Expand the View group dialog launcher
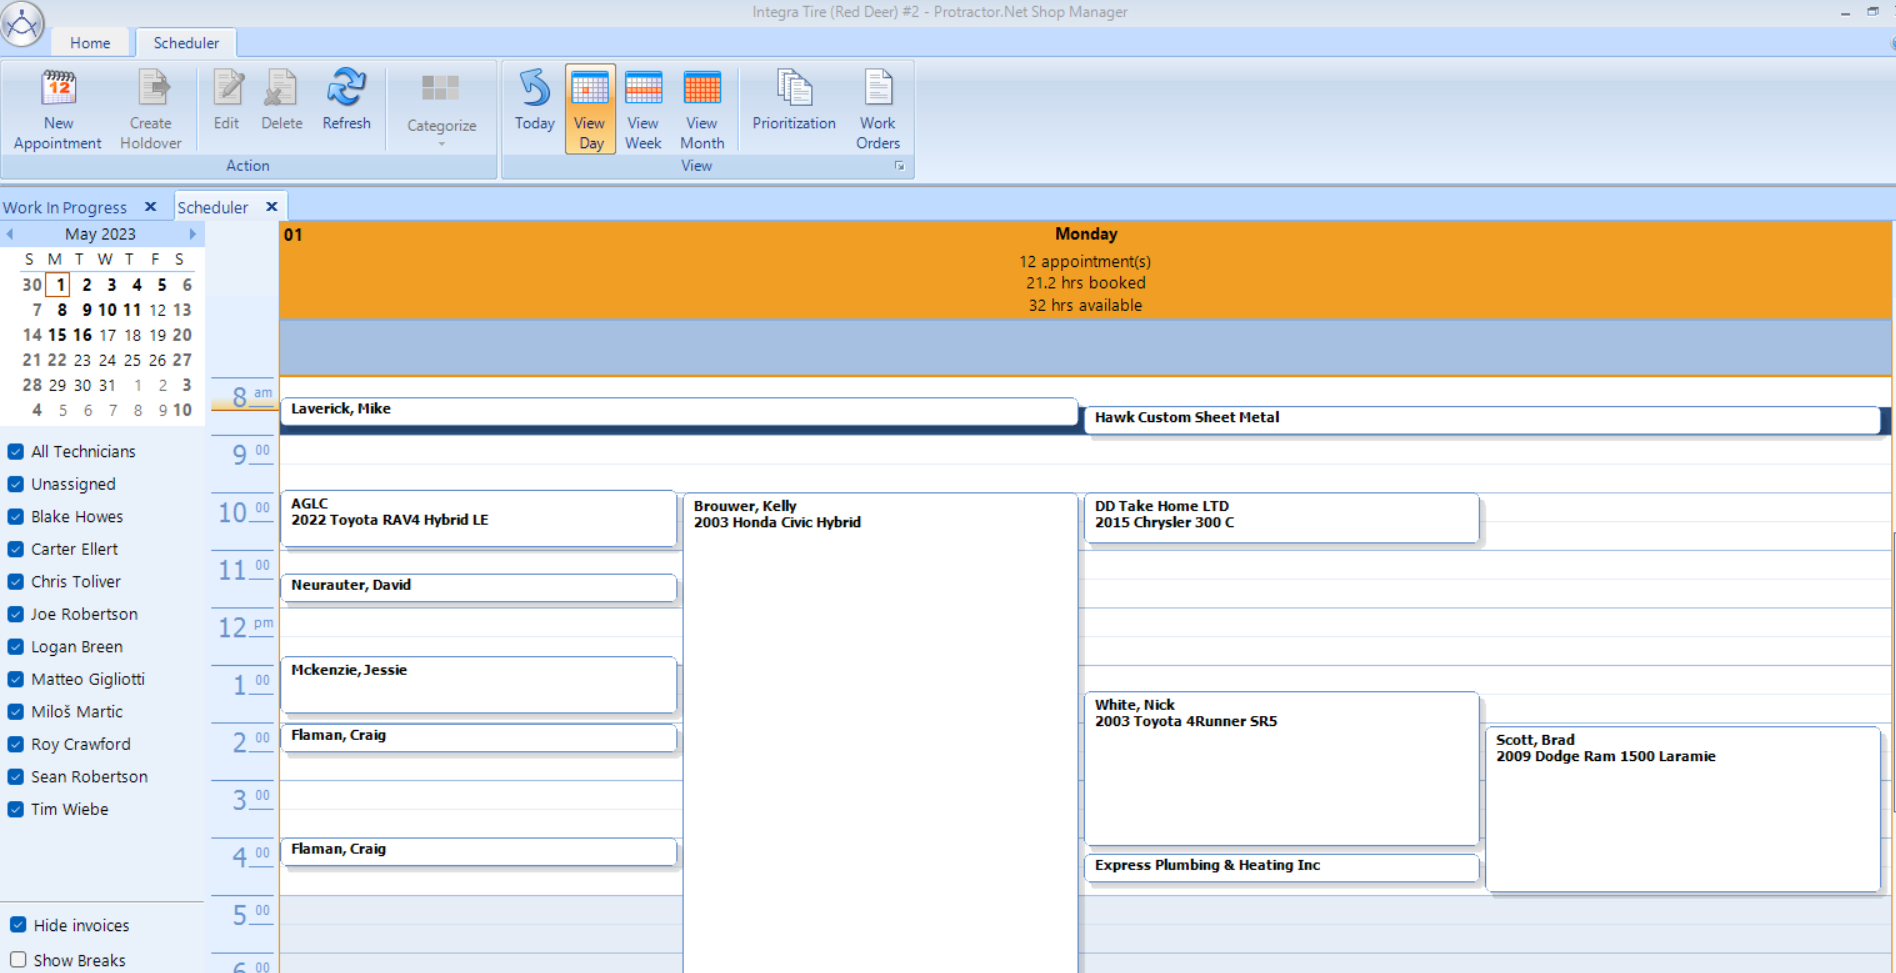Viewport: 1896px width, 973px height. 899,166
